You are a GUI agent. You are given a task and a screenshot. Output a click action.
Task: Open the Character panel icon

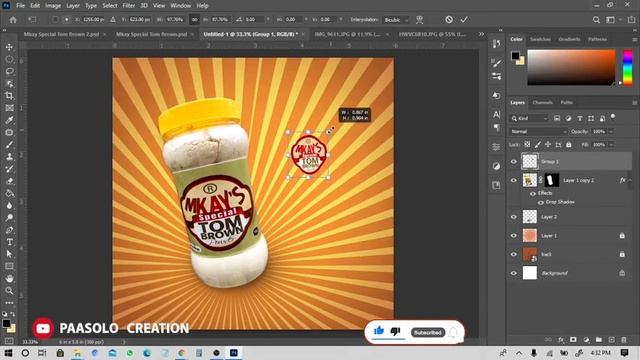pos(496,115)
